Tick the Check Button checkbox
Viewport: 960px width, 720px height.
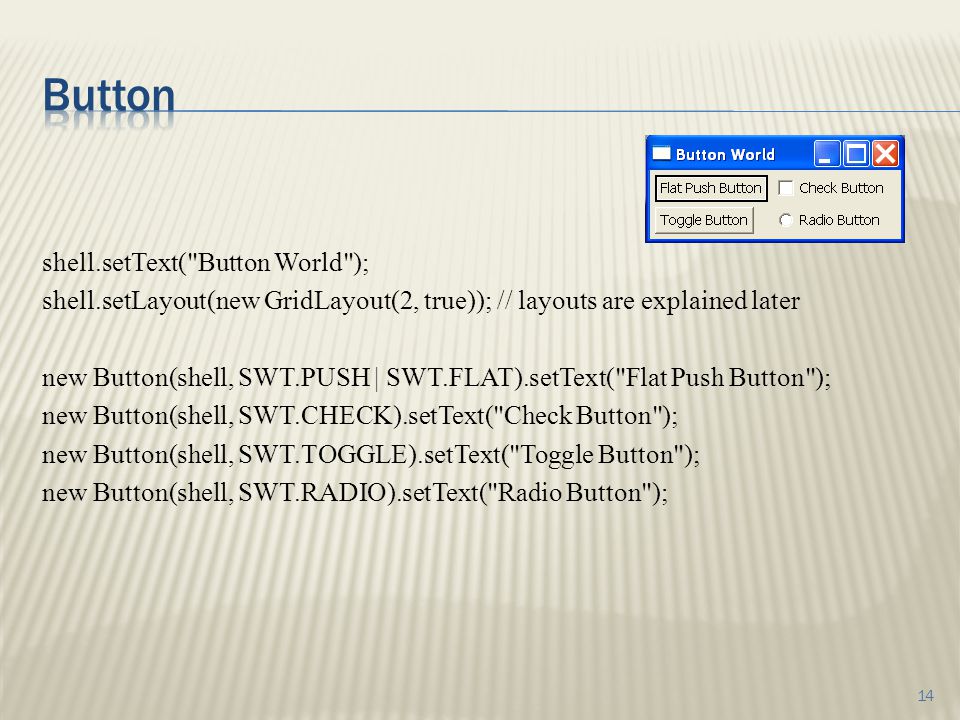click(786, 188)
